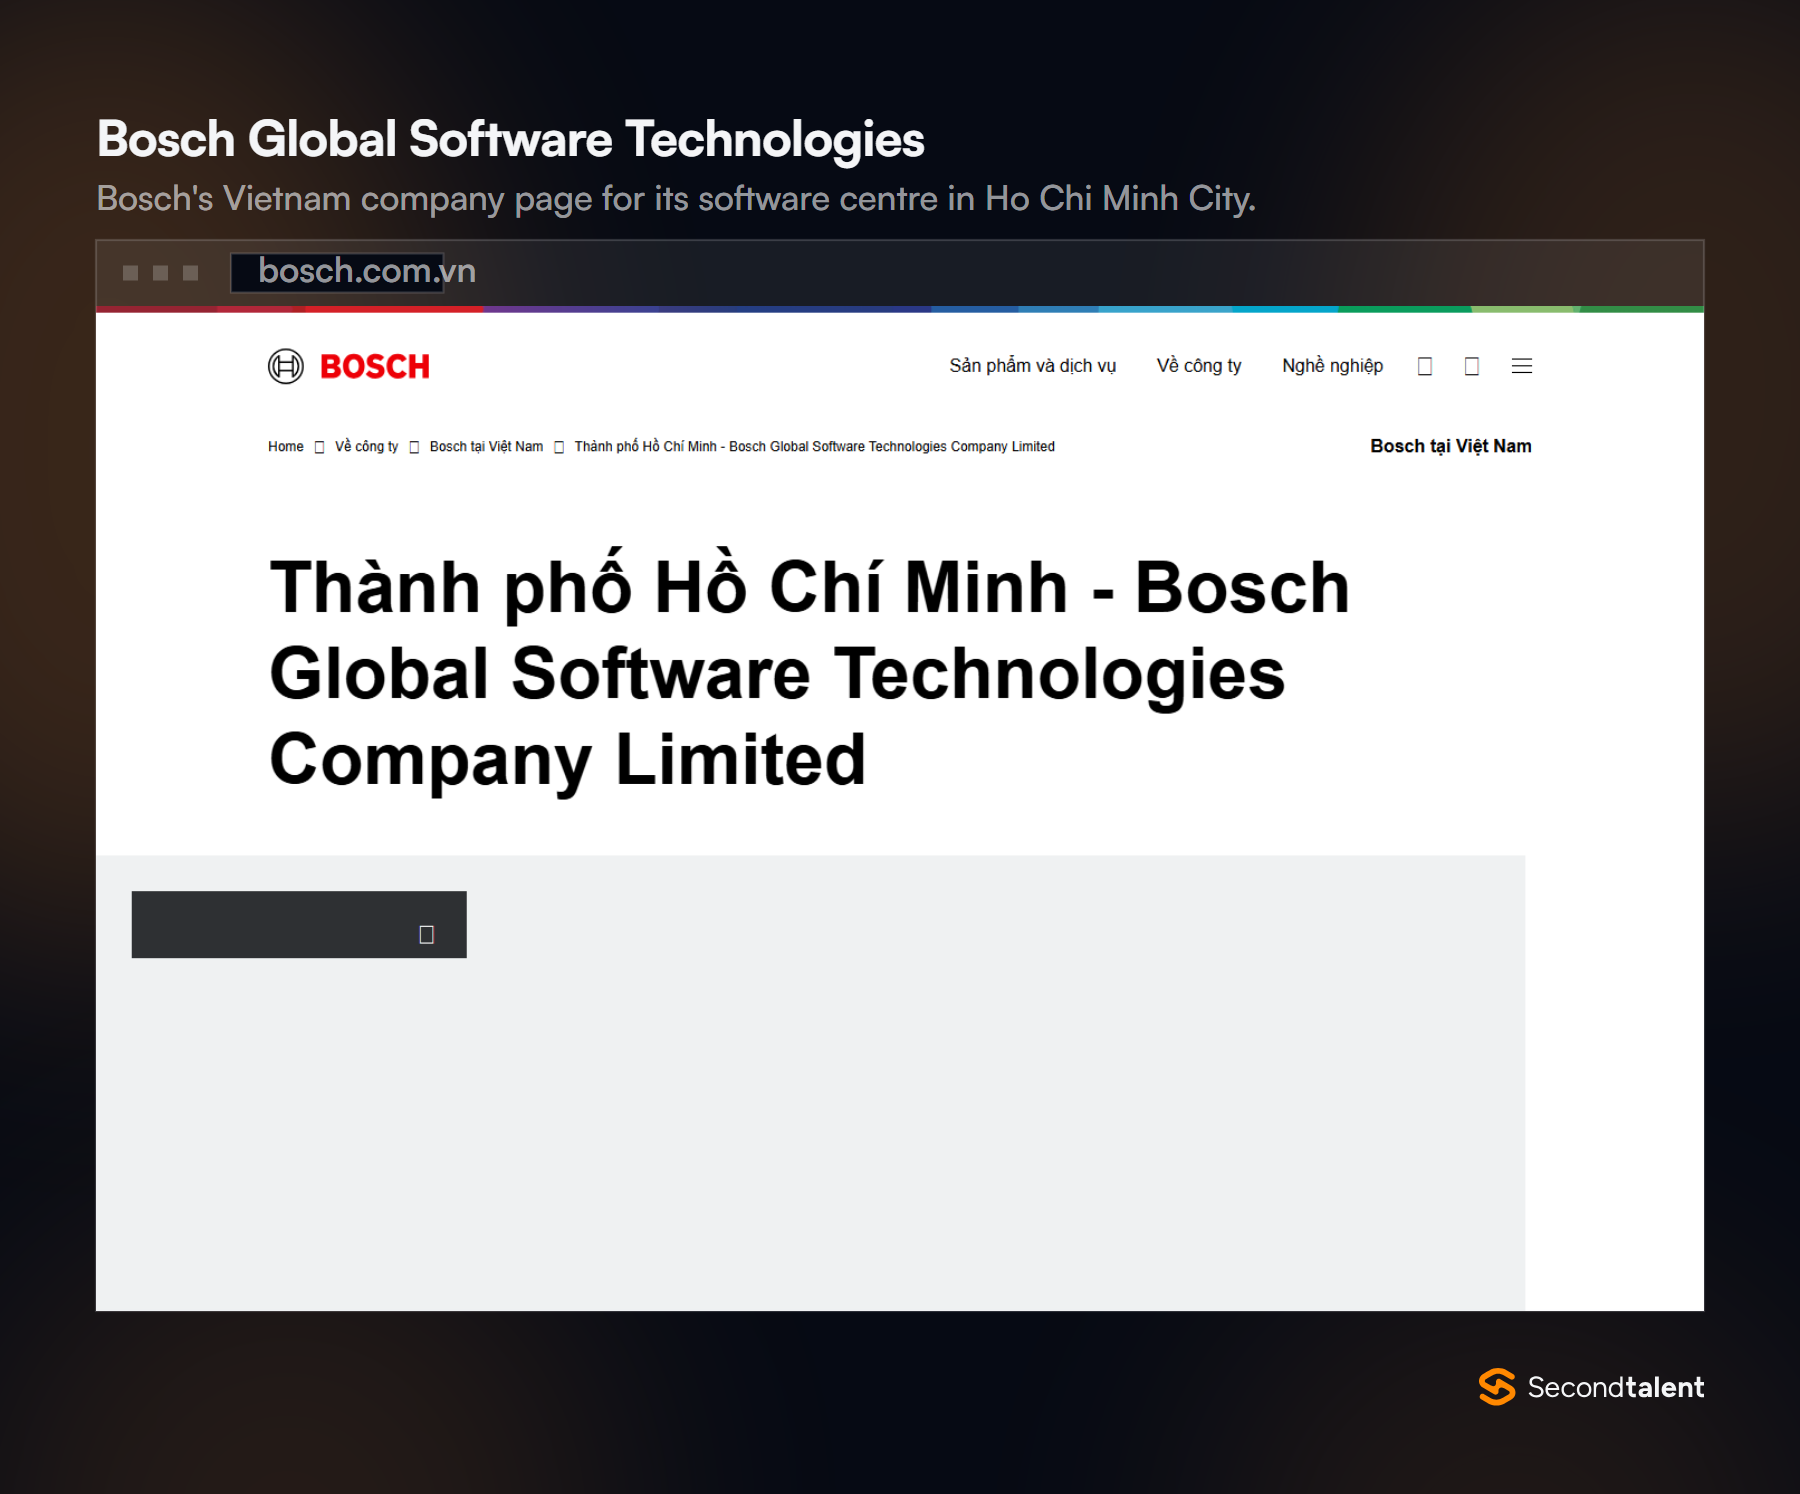Click the first icon after Nghề nghiệp

click(x=1425, y=366)
